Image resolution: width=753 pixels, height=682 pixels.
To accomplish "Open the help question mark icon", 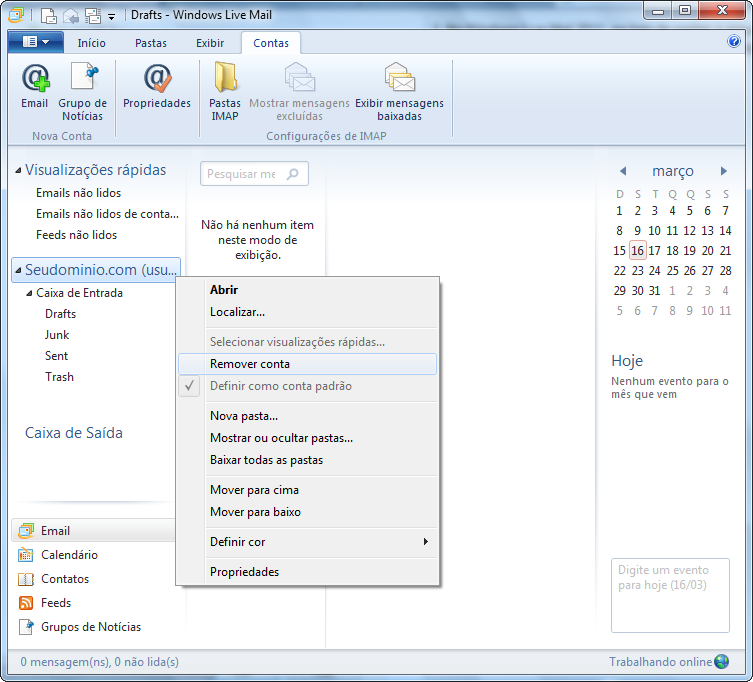I will coord(734,42).
